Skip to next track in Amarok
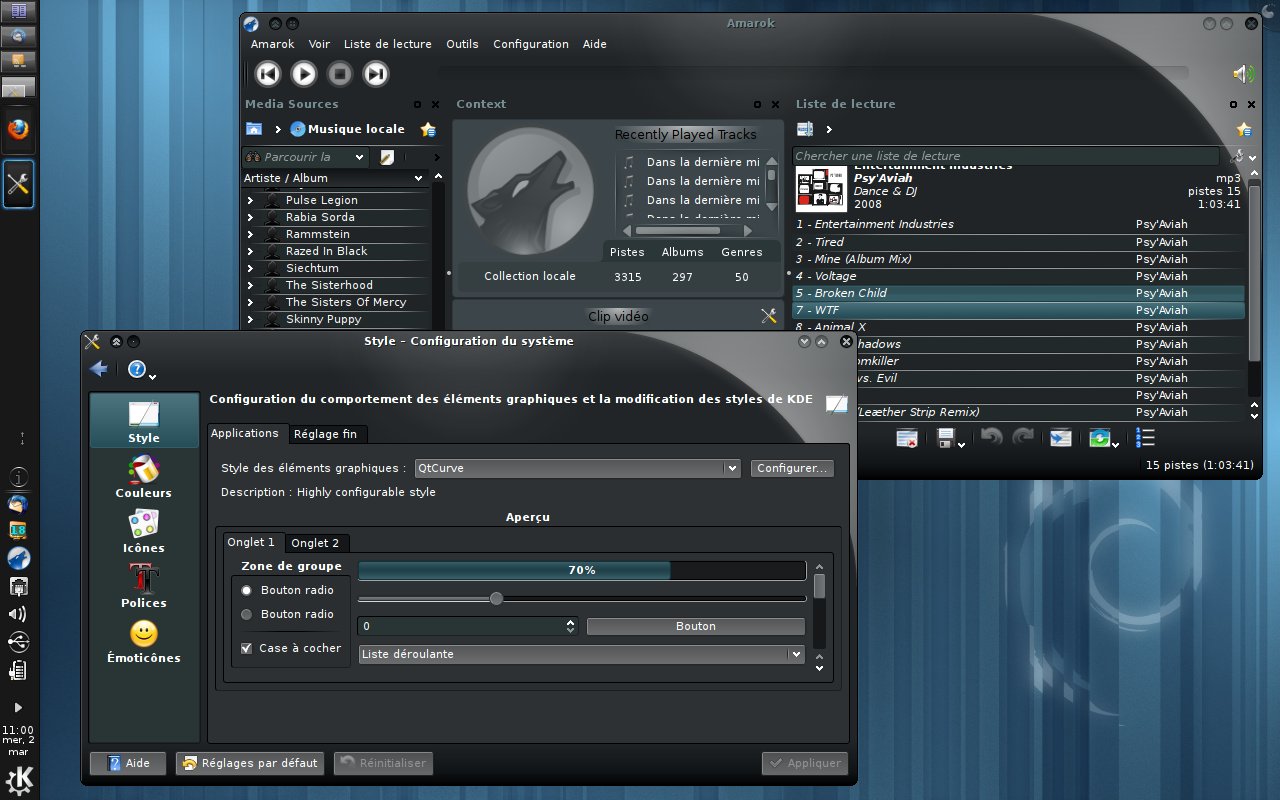This screenshot has width=1280, height=800. 376,73
